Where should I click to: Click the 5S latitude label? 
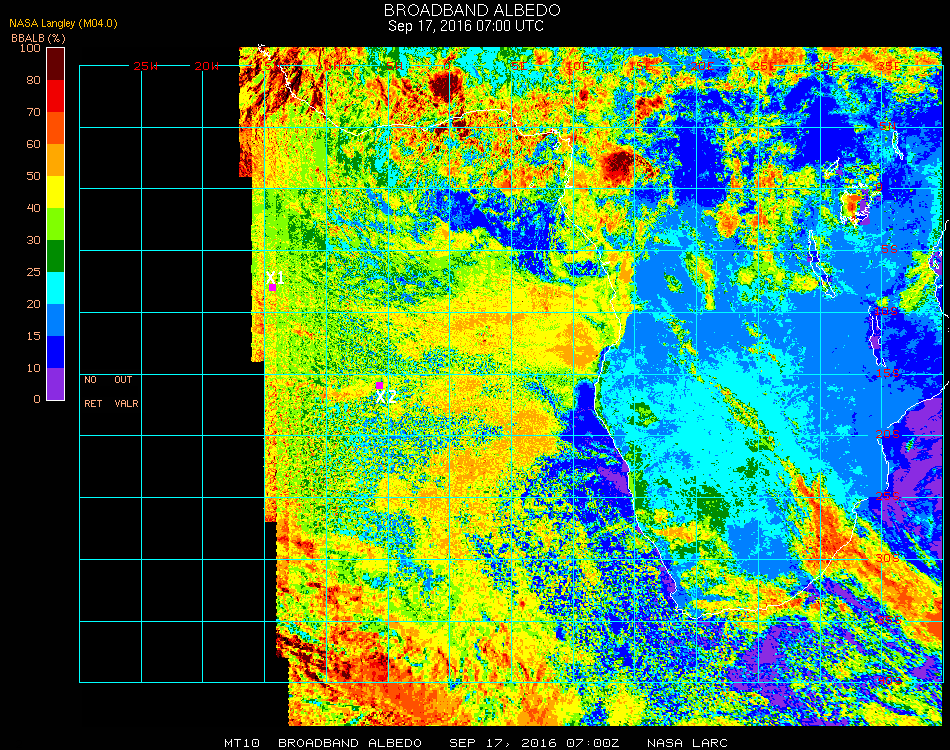click(x=889, y=249)
